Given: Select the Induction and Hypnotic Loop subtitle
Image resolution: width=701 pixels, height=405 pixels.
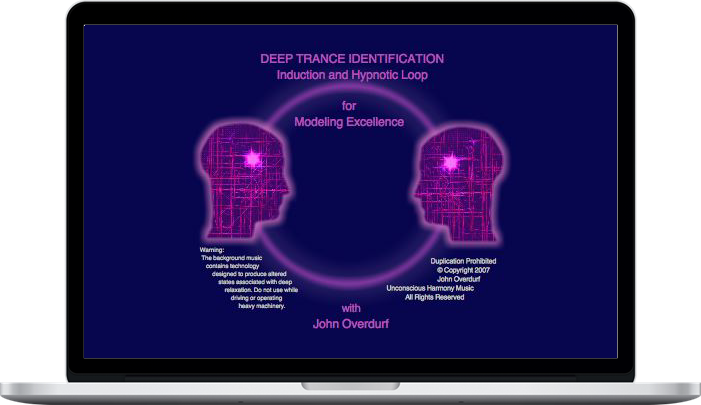Looking at the screenshot, I should pyautogui.click(x=351, y=75).
